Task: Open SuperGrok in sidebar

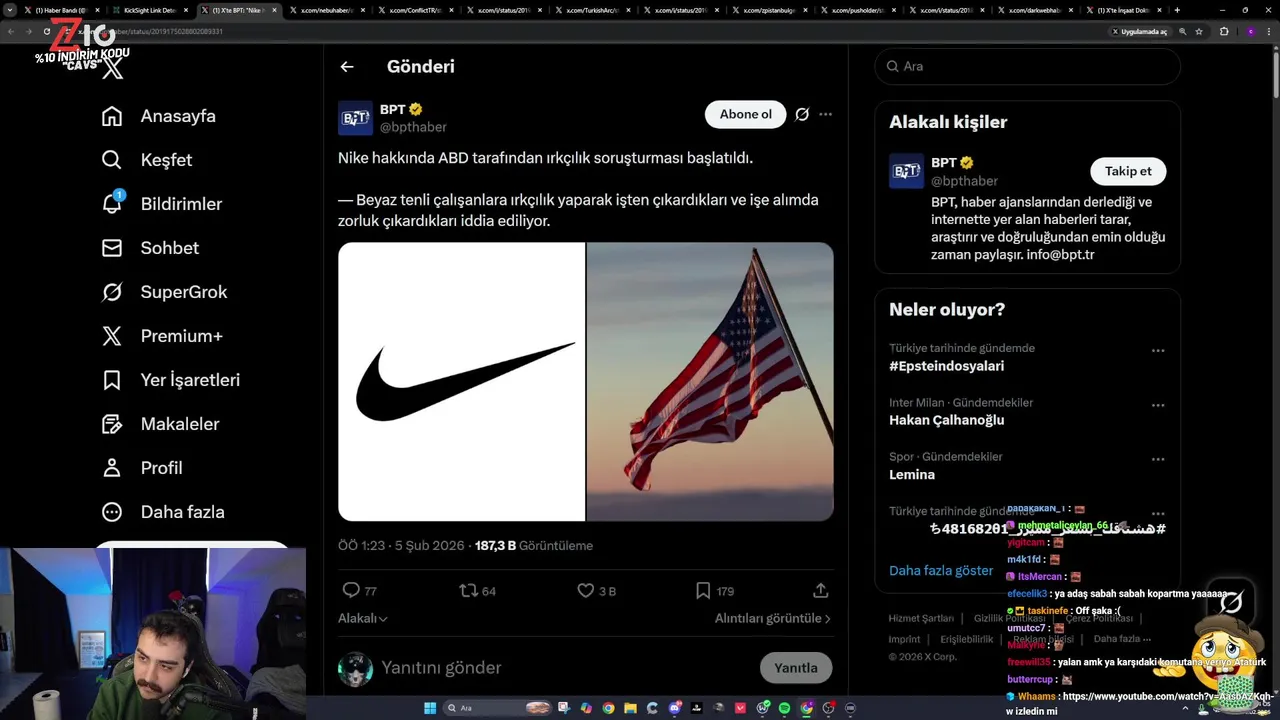Action: coord(164,292)
